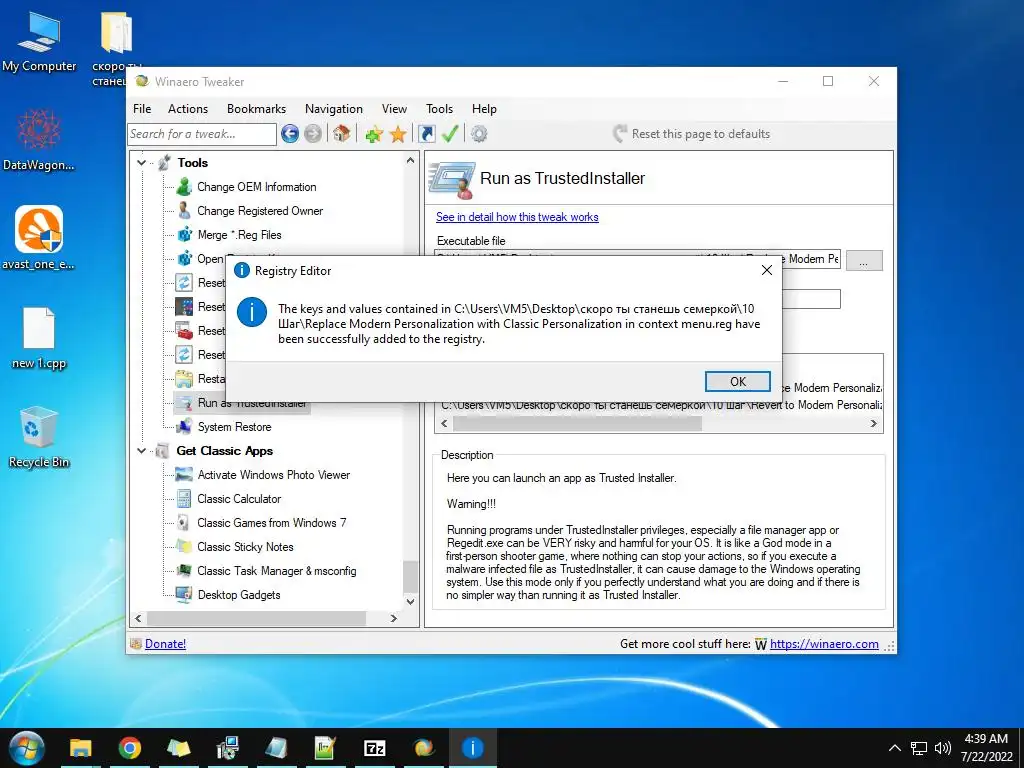
Task: Open the View menu
Action: (x=394, y=109)
